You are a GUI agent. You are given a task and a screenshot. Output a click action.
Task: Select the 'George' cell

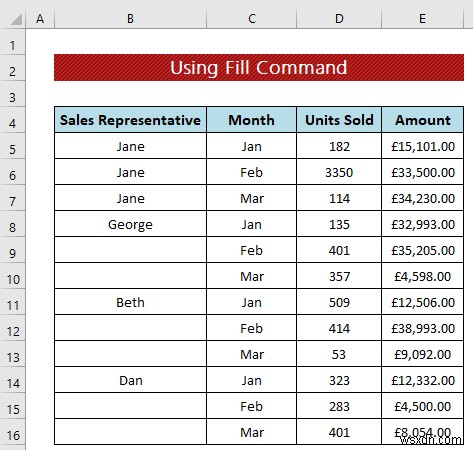click(130, 224)
